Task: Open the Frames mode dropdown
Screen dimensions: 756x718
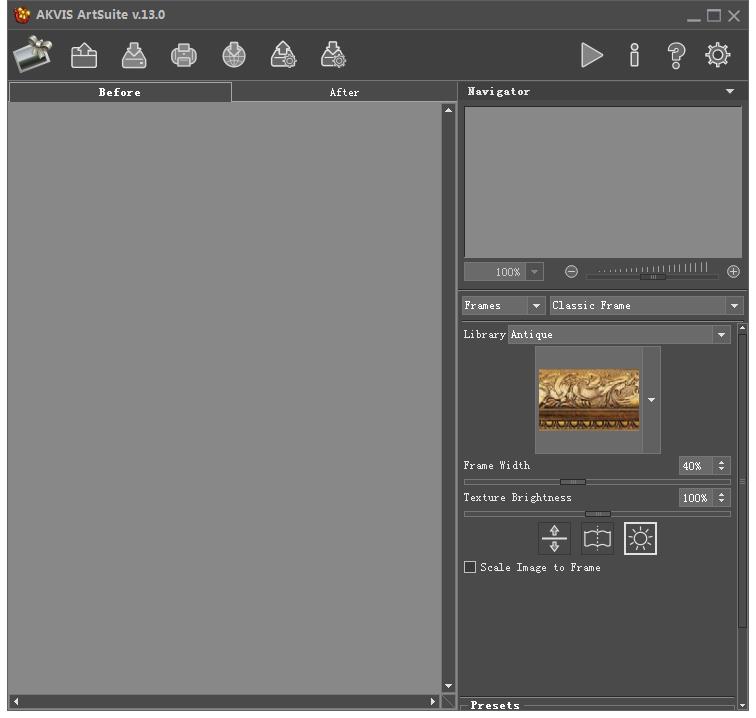Action: click(503, 306)
